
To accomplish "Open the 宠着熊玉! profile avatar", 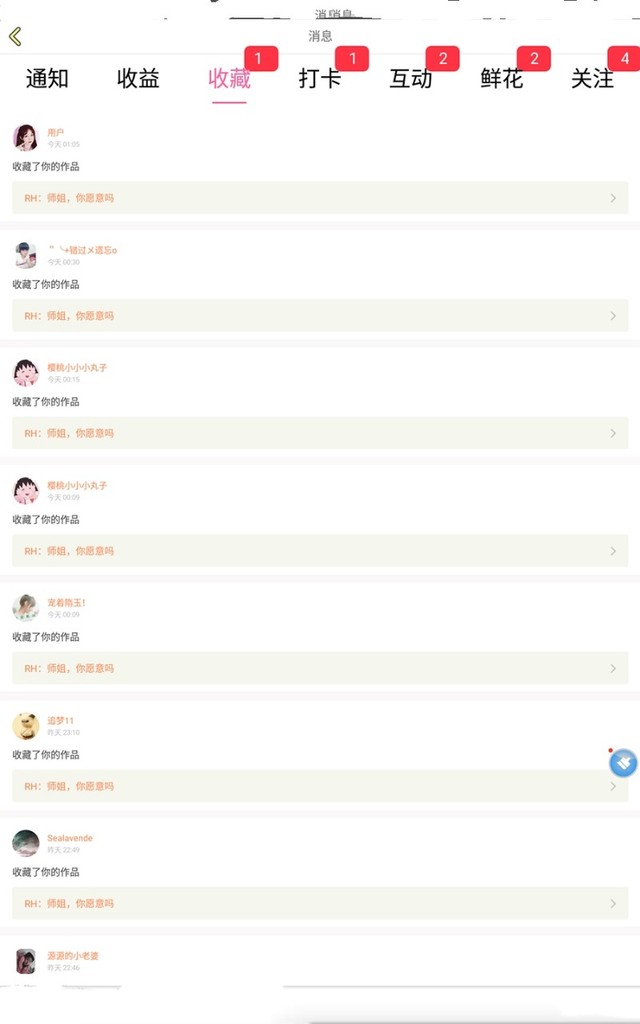I will [26, 608].
